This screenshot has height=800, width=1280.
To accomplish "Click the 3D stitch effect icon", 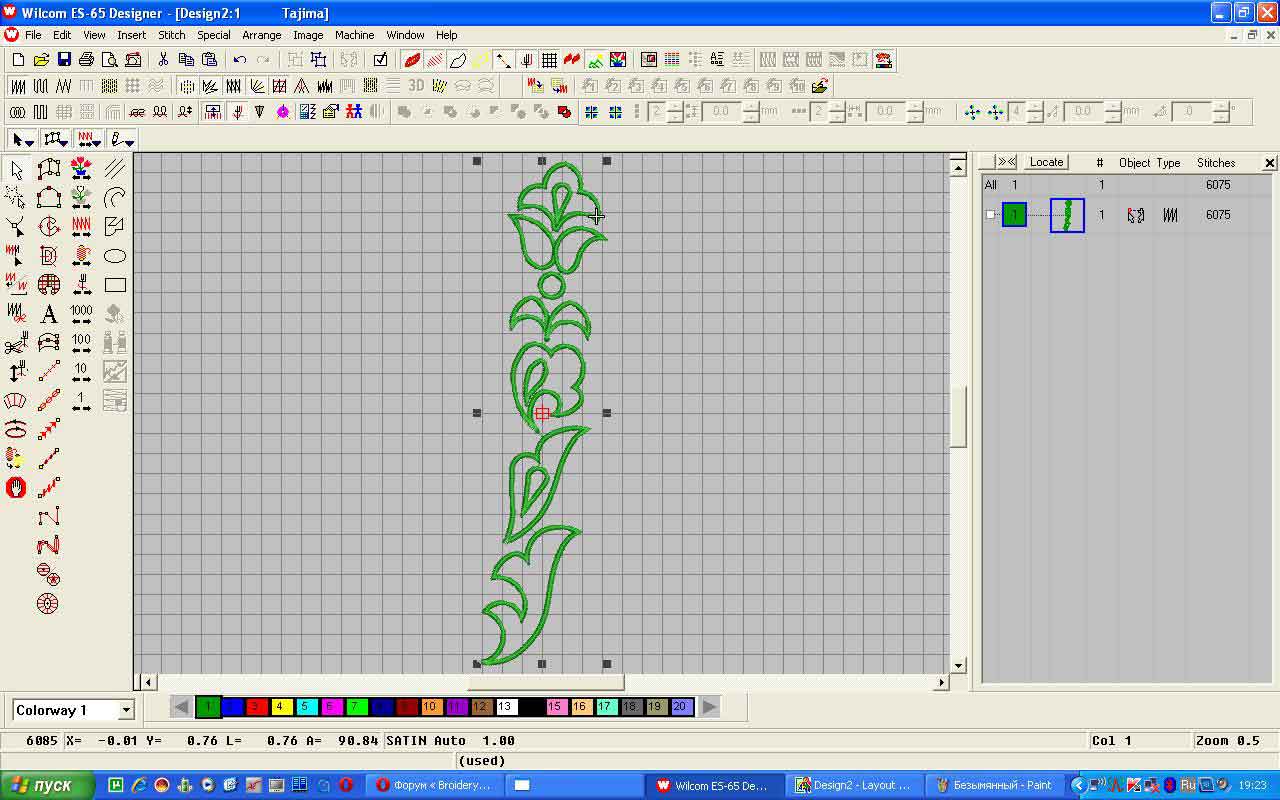I will (416, 86).
